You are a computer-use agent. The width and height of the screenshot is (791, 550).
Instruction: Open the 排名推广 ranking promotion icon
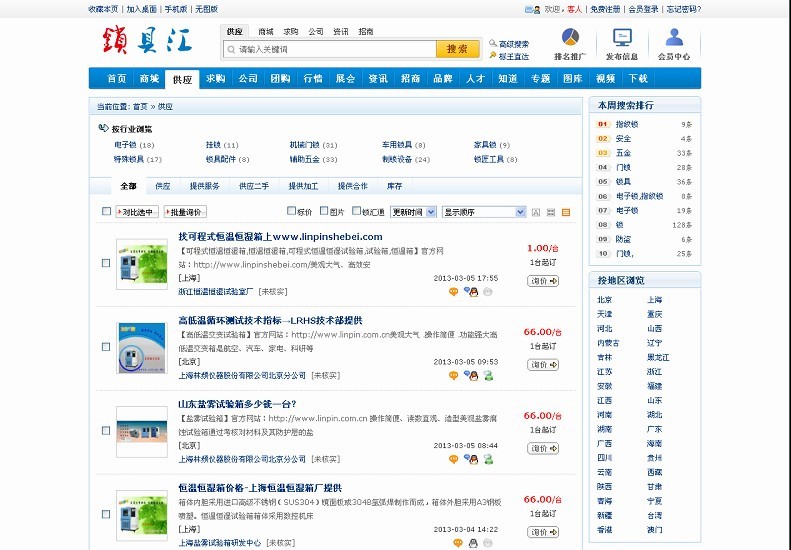coord(569,39)
